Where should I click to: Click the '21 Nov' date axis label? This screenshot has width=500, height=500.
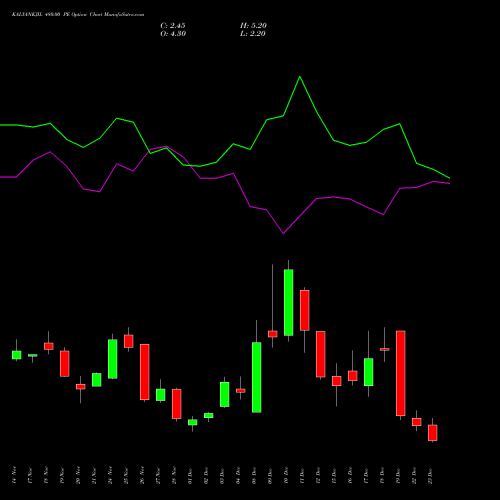click(x=94, y=475)
